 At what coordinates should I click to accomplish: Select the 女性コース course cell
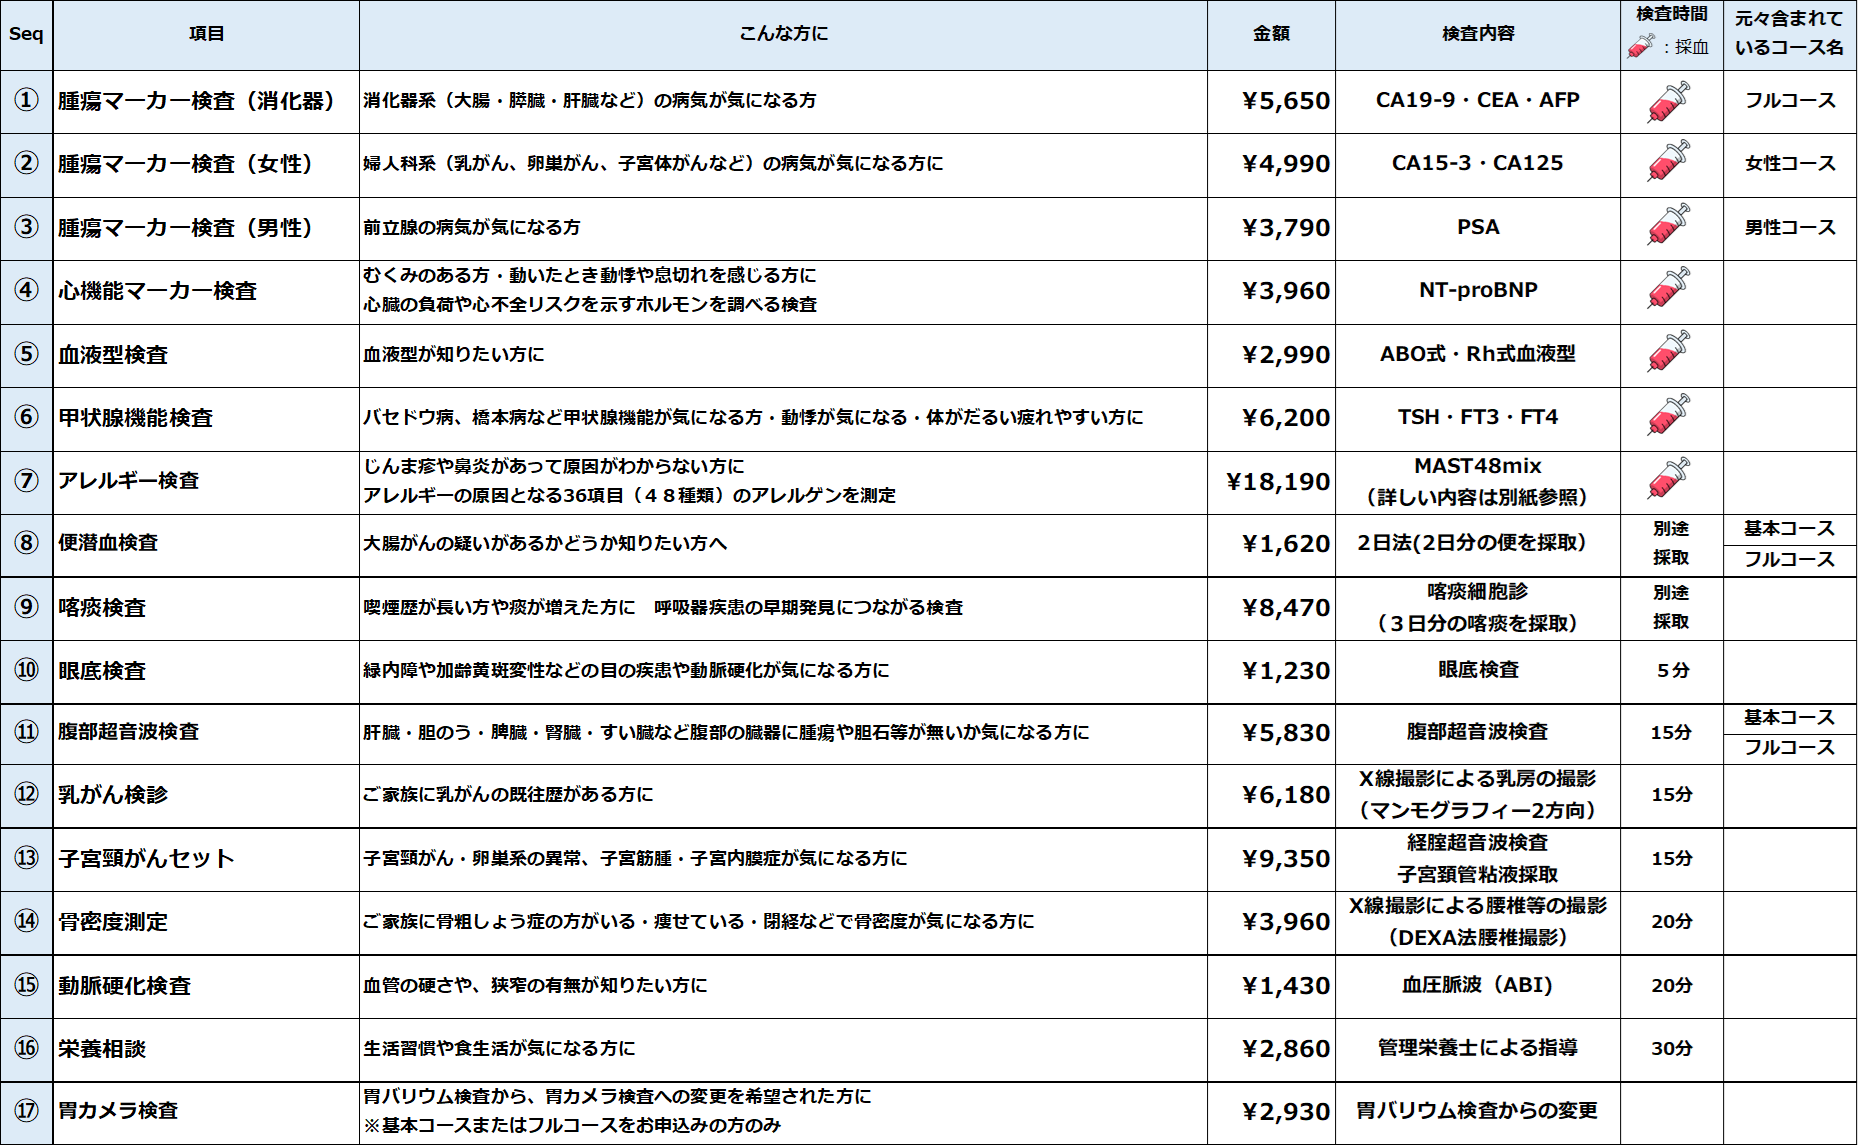click(1790, 165)
